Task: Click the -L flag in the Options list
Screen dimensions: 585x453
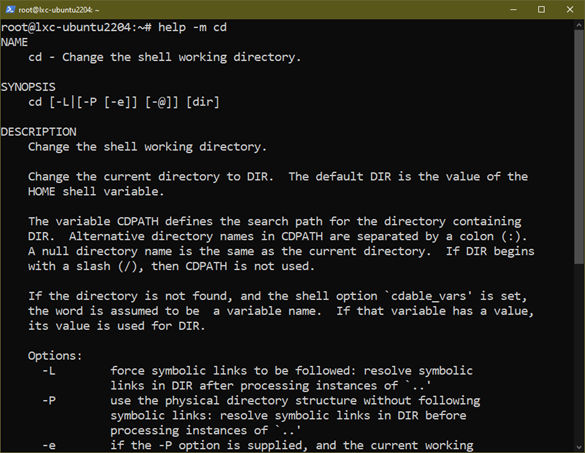Action: pyautogui.click(x=49, y=371)
